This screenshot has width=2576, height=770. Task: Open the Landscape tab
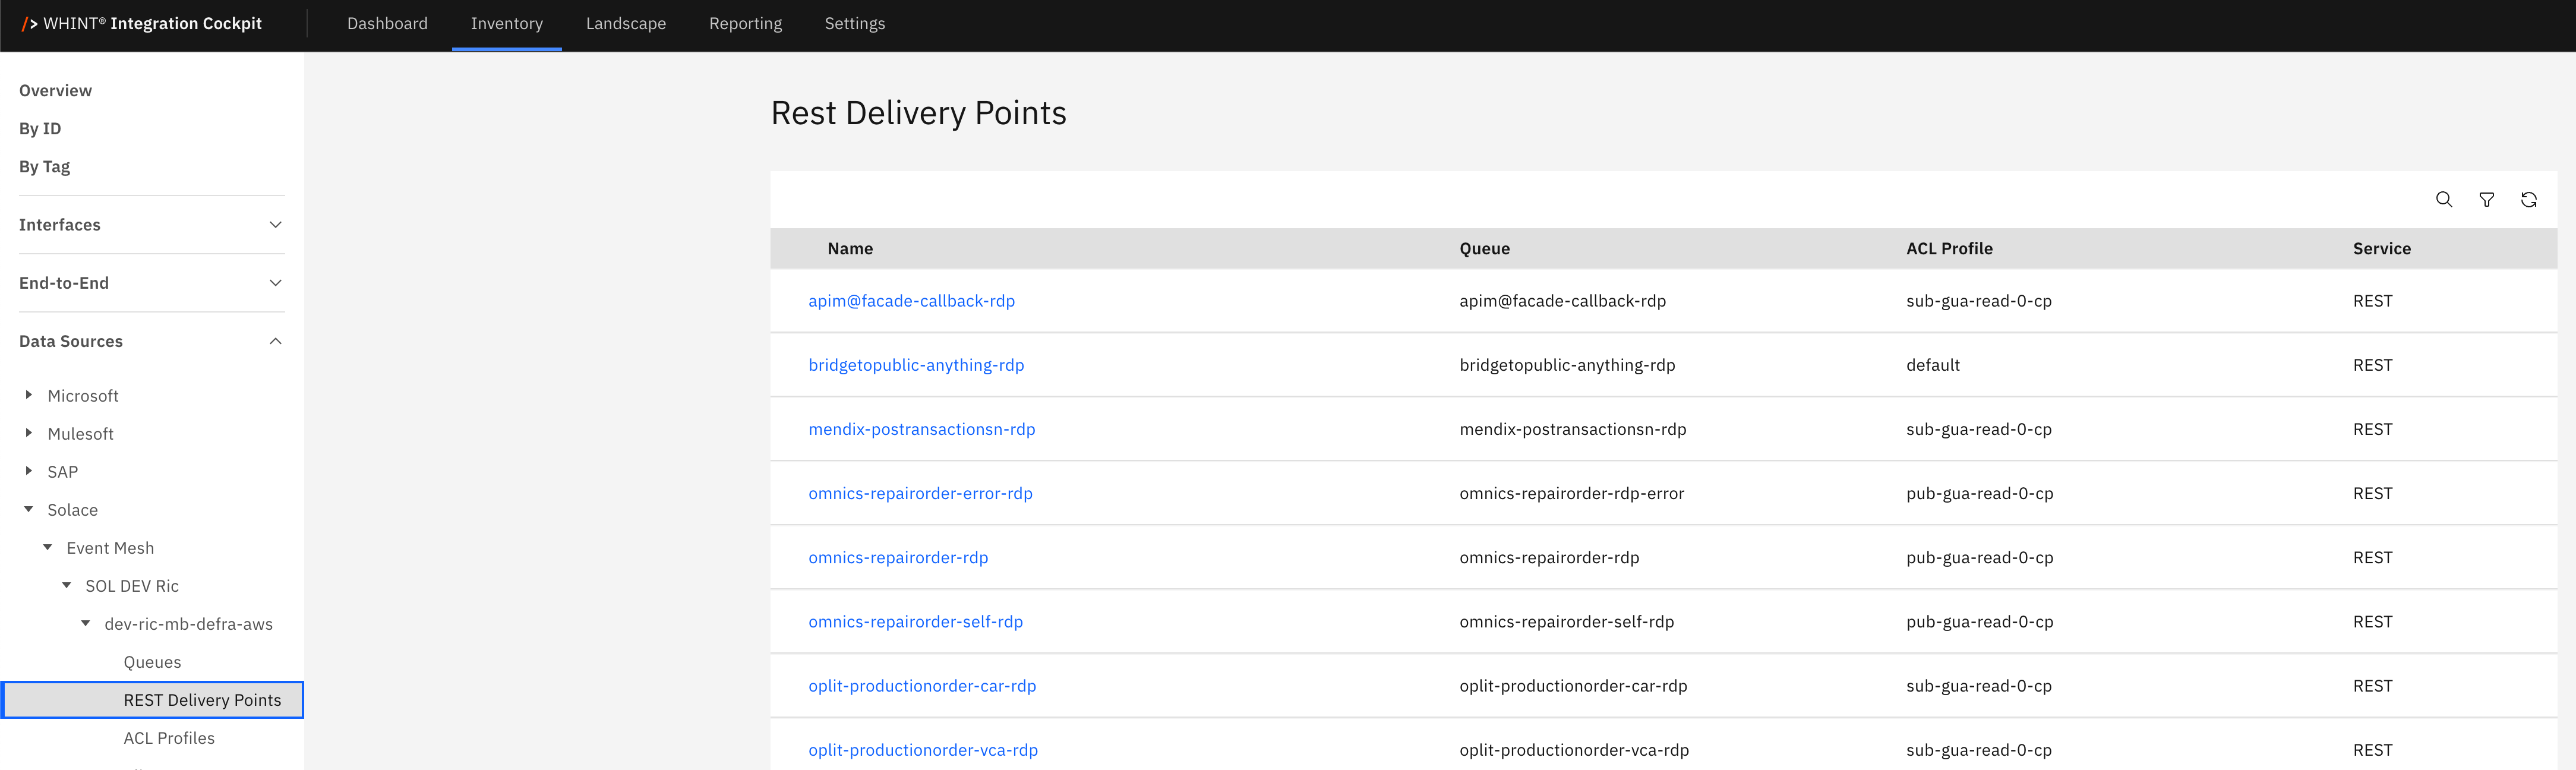pos(625,23)
